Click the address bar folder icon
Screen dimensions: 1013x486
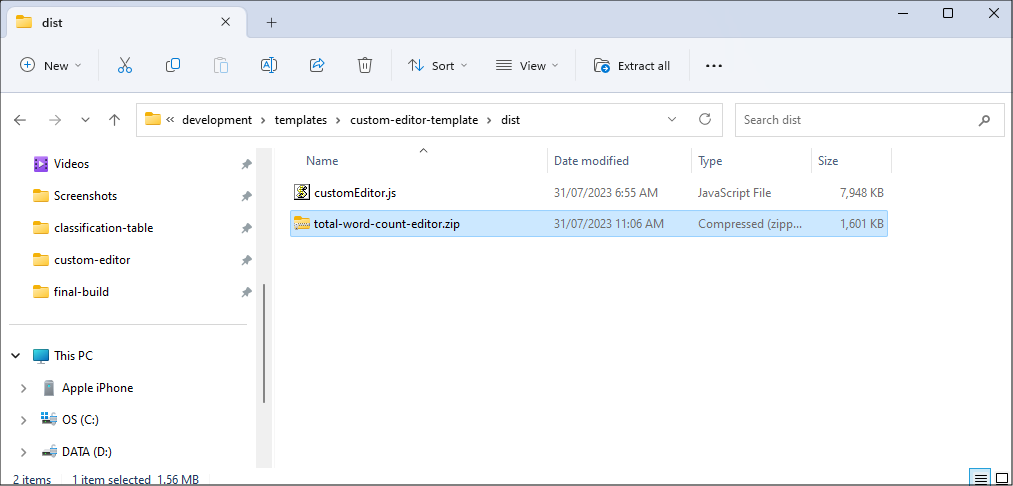[152, 119]
